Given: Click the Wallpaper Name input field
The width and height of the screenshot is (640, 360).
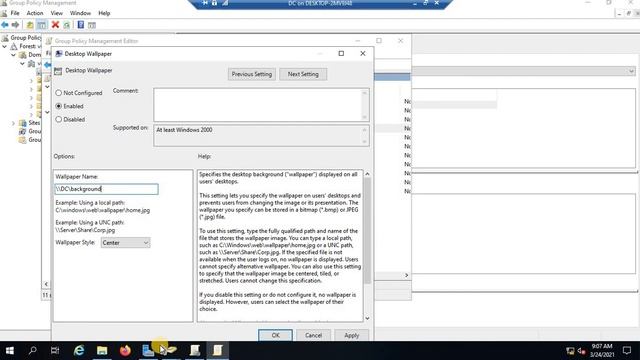Looking at the screenshot, I should [107, 189].
